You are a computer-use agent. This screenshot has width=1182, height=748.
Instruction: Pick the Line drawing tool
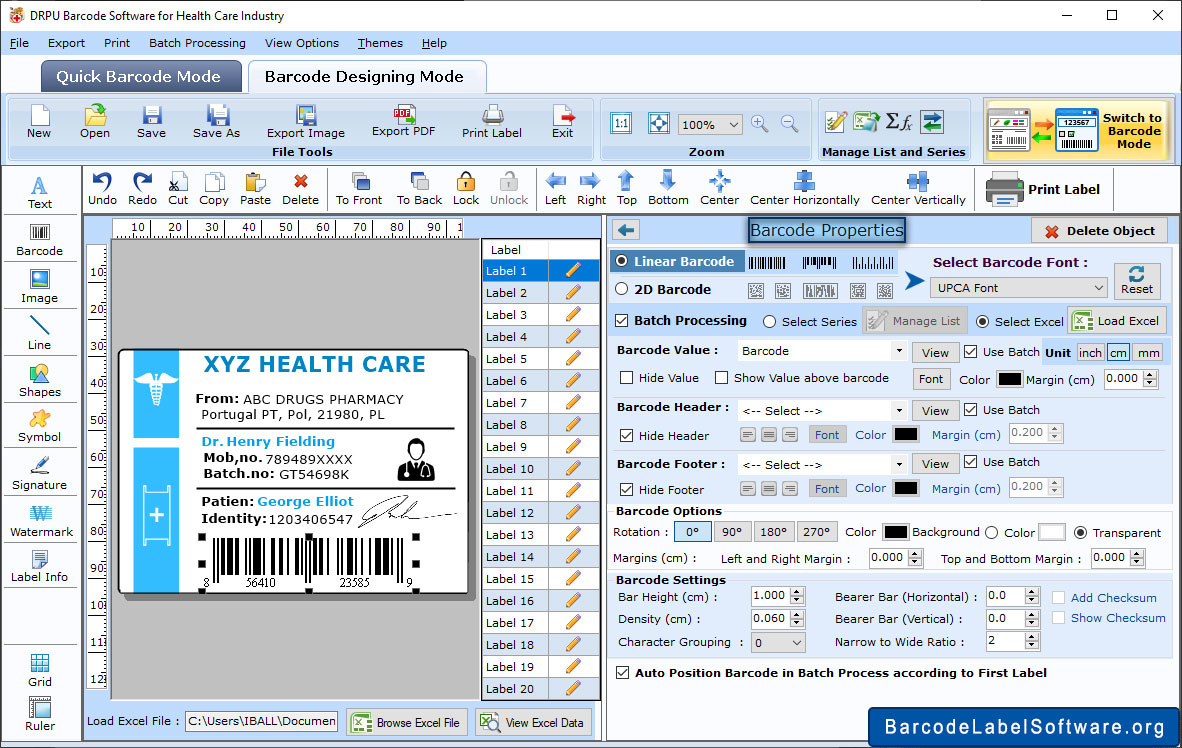click(x=39, y=333)
